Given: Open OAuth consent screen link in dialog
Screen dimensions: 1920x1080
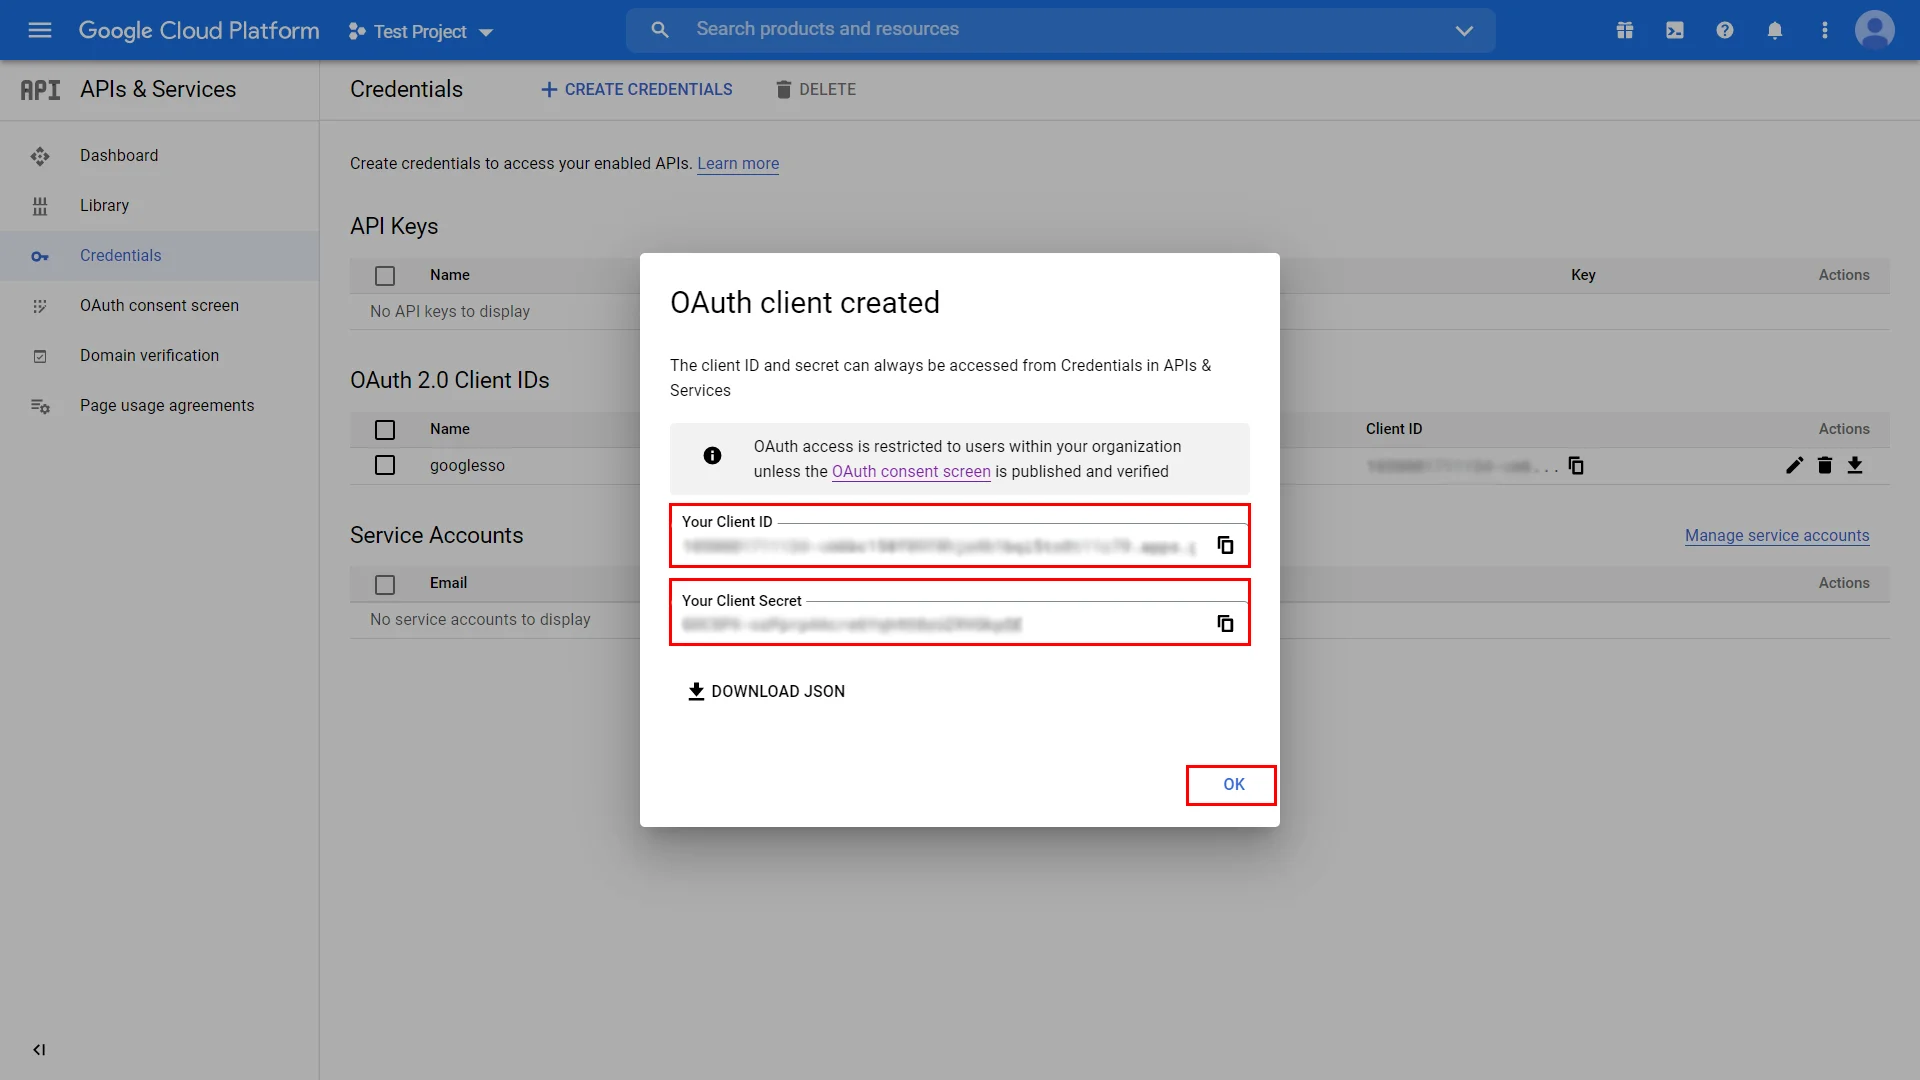Looking at the screenshot, I should [911, 472].
